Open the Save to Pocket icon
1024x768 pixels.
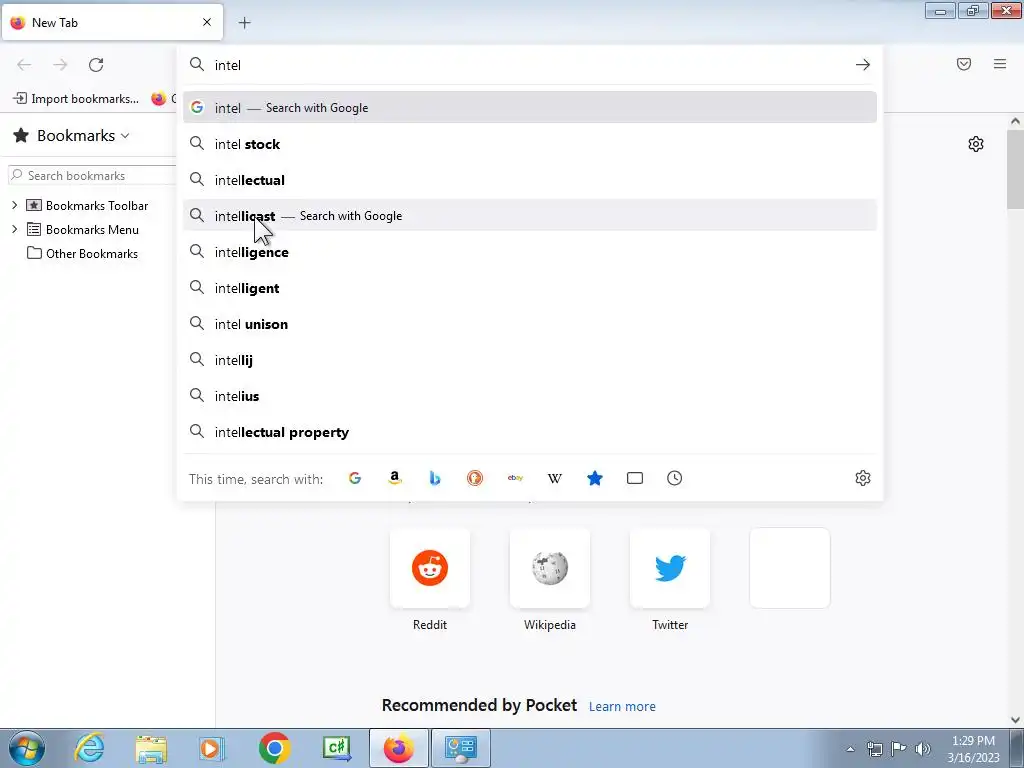coord(964,64)
